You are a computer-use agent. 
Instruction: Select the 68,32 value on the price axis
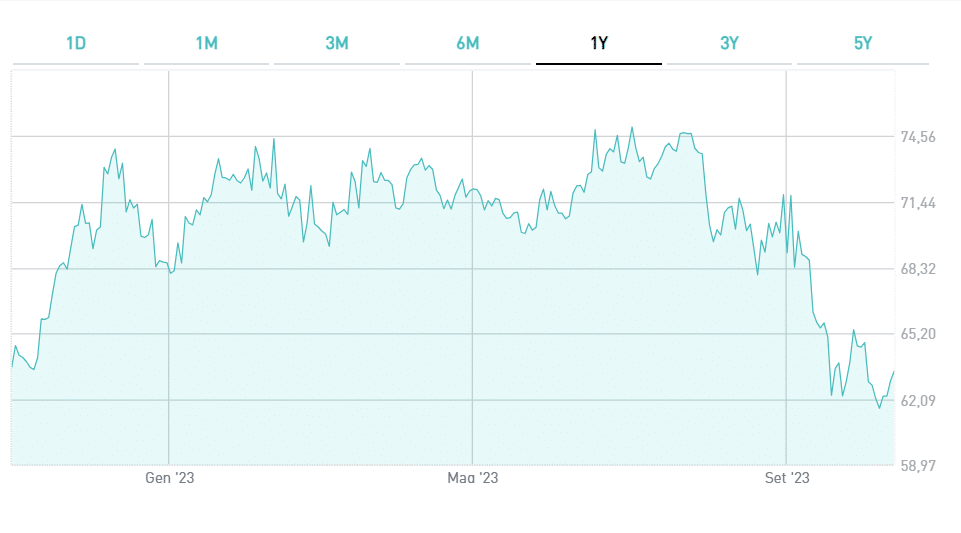tap(918, 269)
